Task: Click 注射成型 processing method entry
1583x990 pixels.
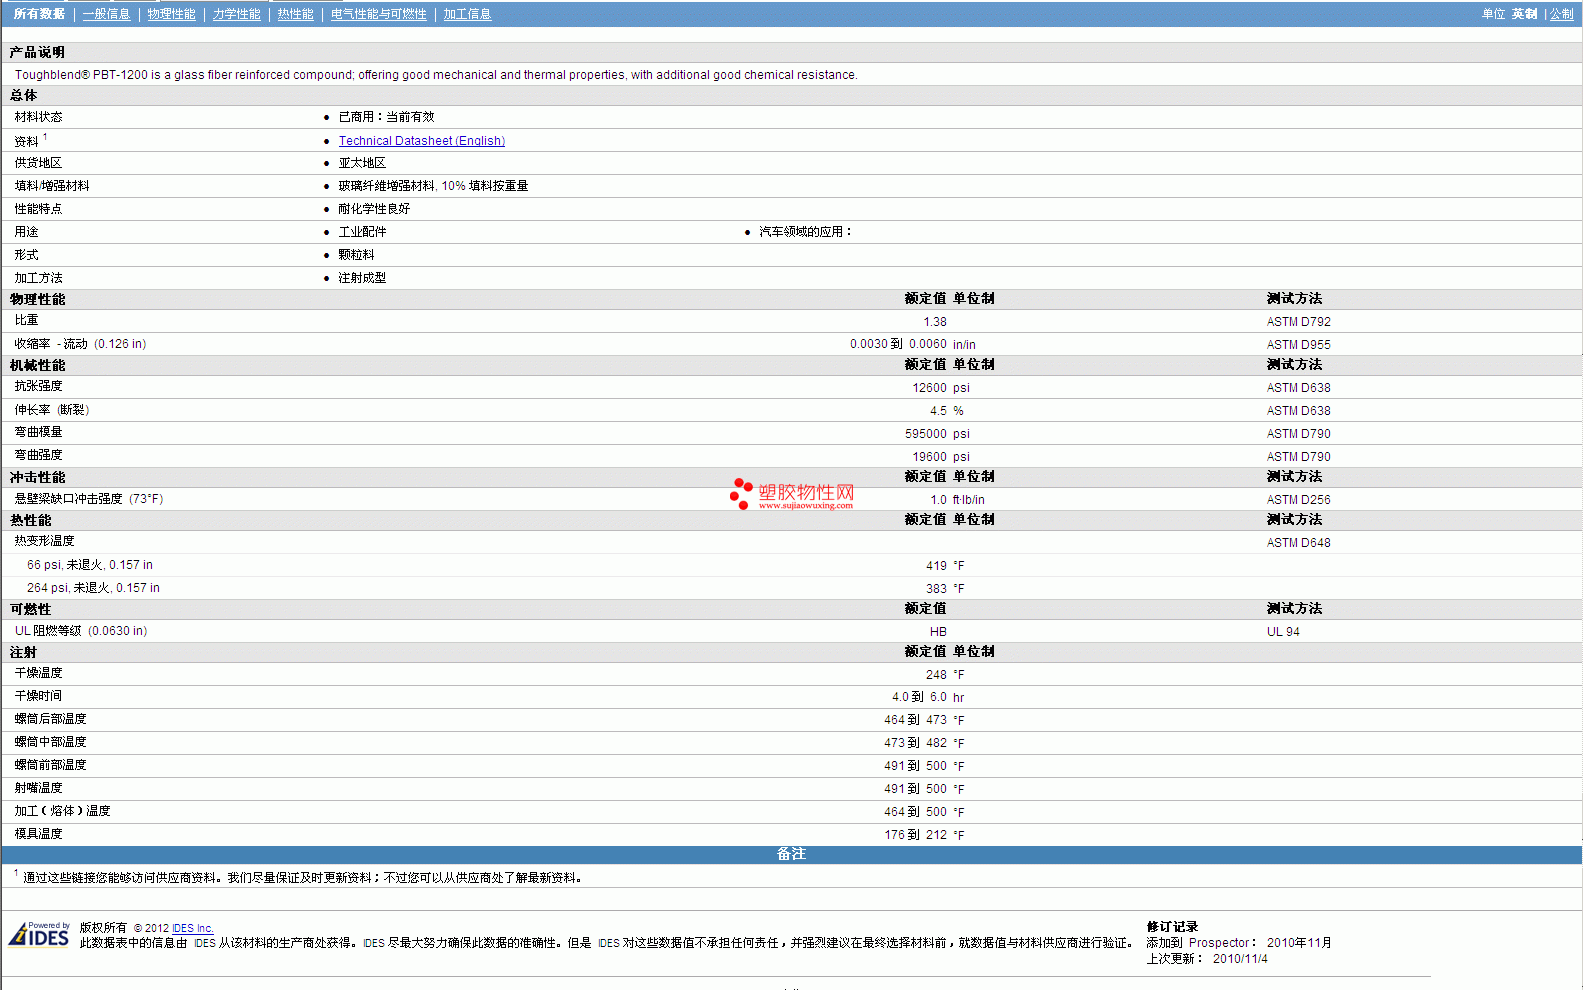Action: [x=362, y=278]
